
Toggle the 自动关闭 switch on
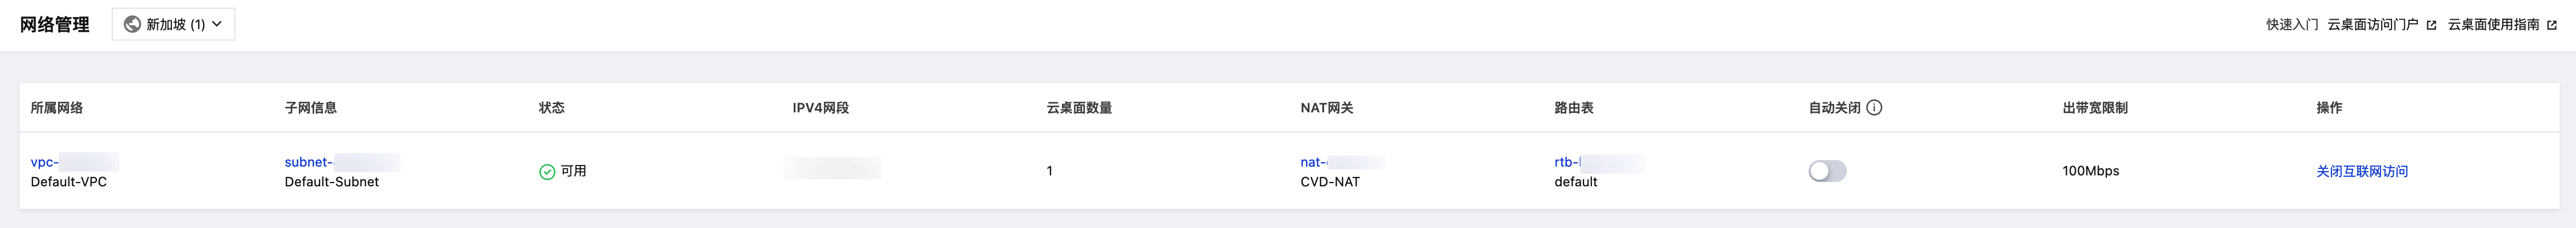tap(1827, 171)
